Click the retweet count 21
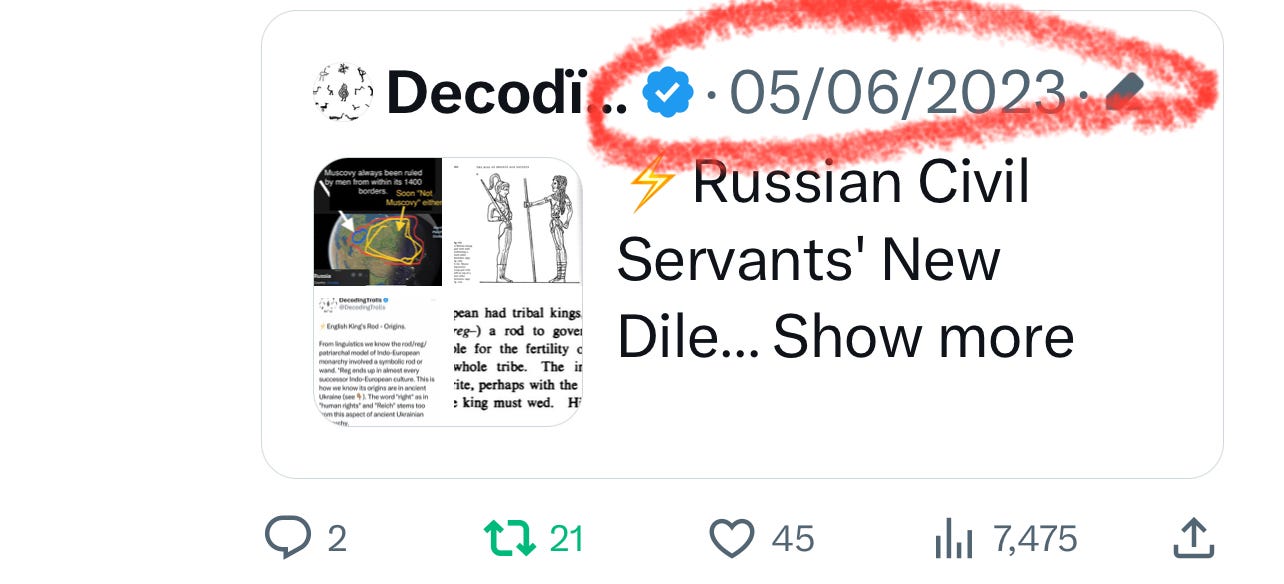 coord(566,540)
